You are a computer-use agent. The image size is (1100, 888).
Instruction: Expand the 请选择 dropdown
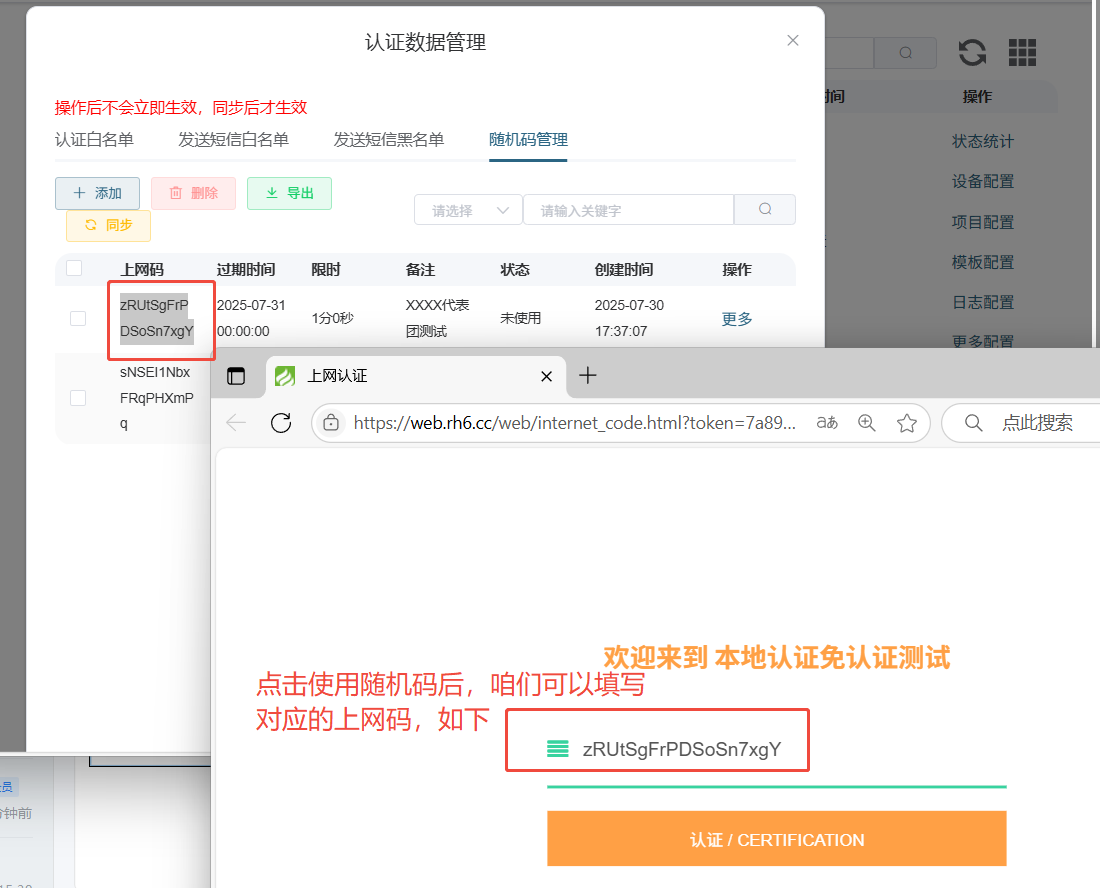click(468, 210)
